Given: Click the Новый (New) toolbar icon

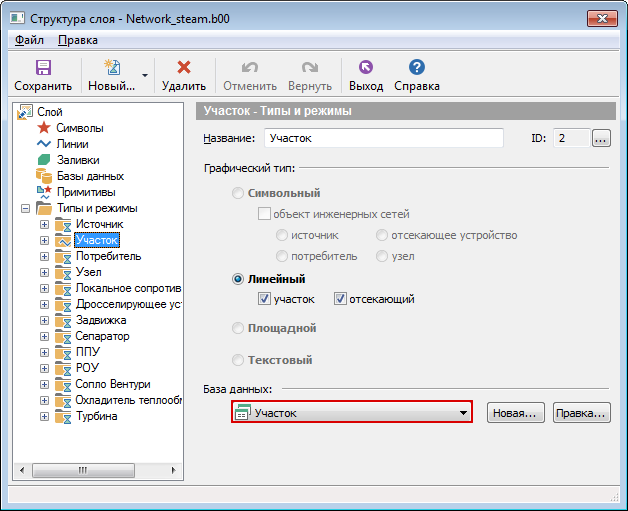Looking at the screenshot, I should click(x=111, y=68).
